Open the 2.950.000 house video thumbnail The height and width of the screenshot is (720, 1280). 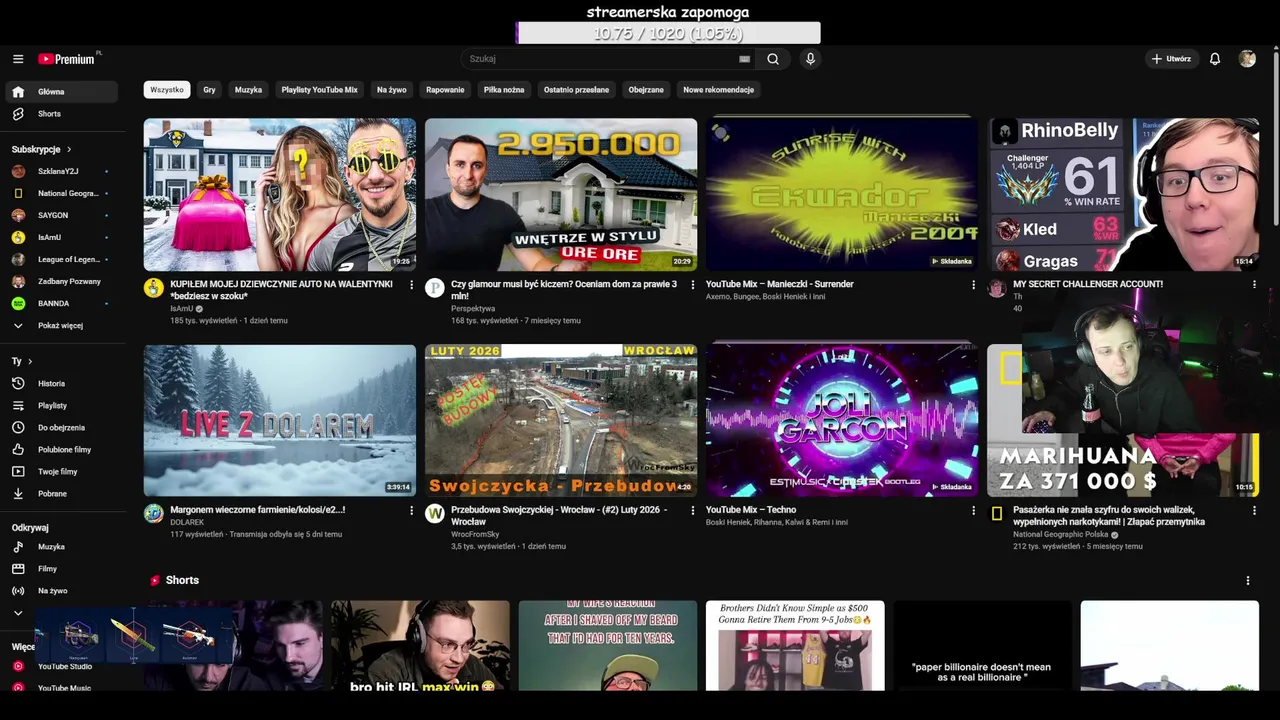[x=561, y=195]
